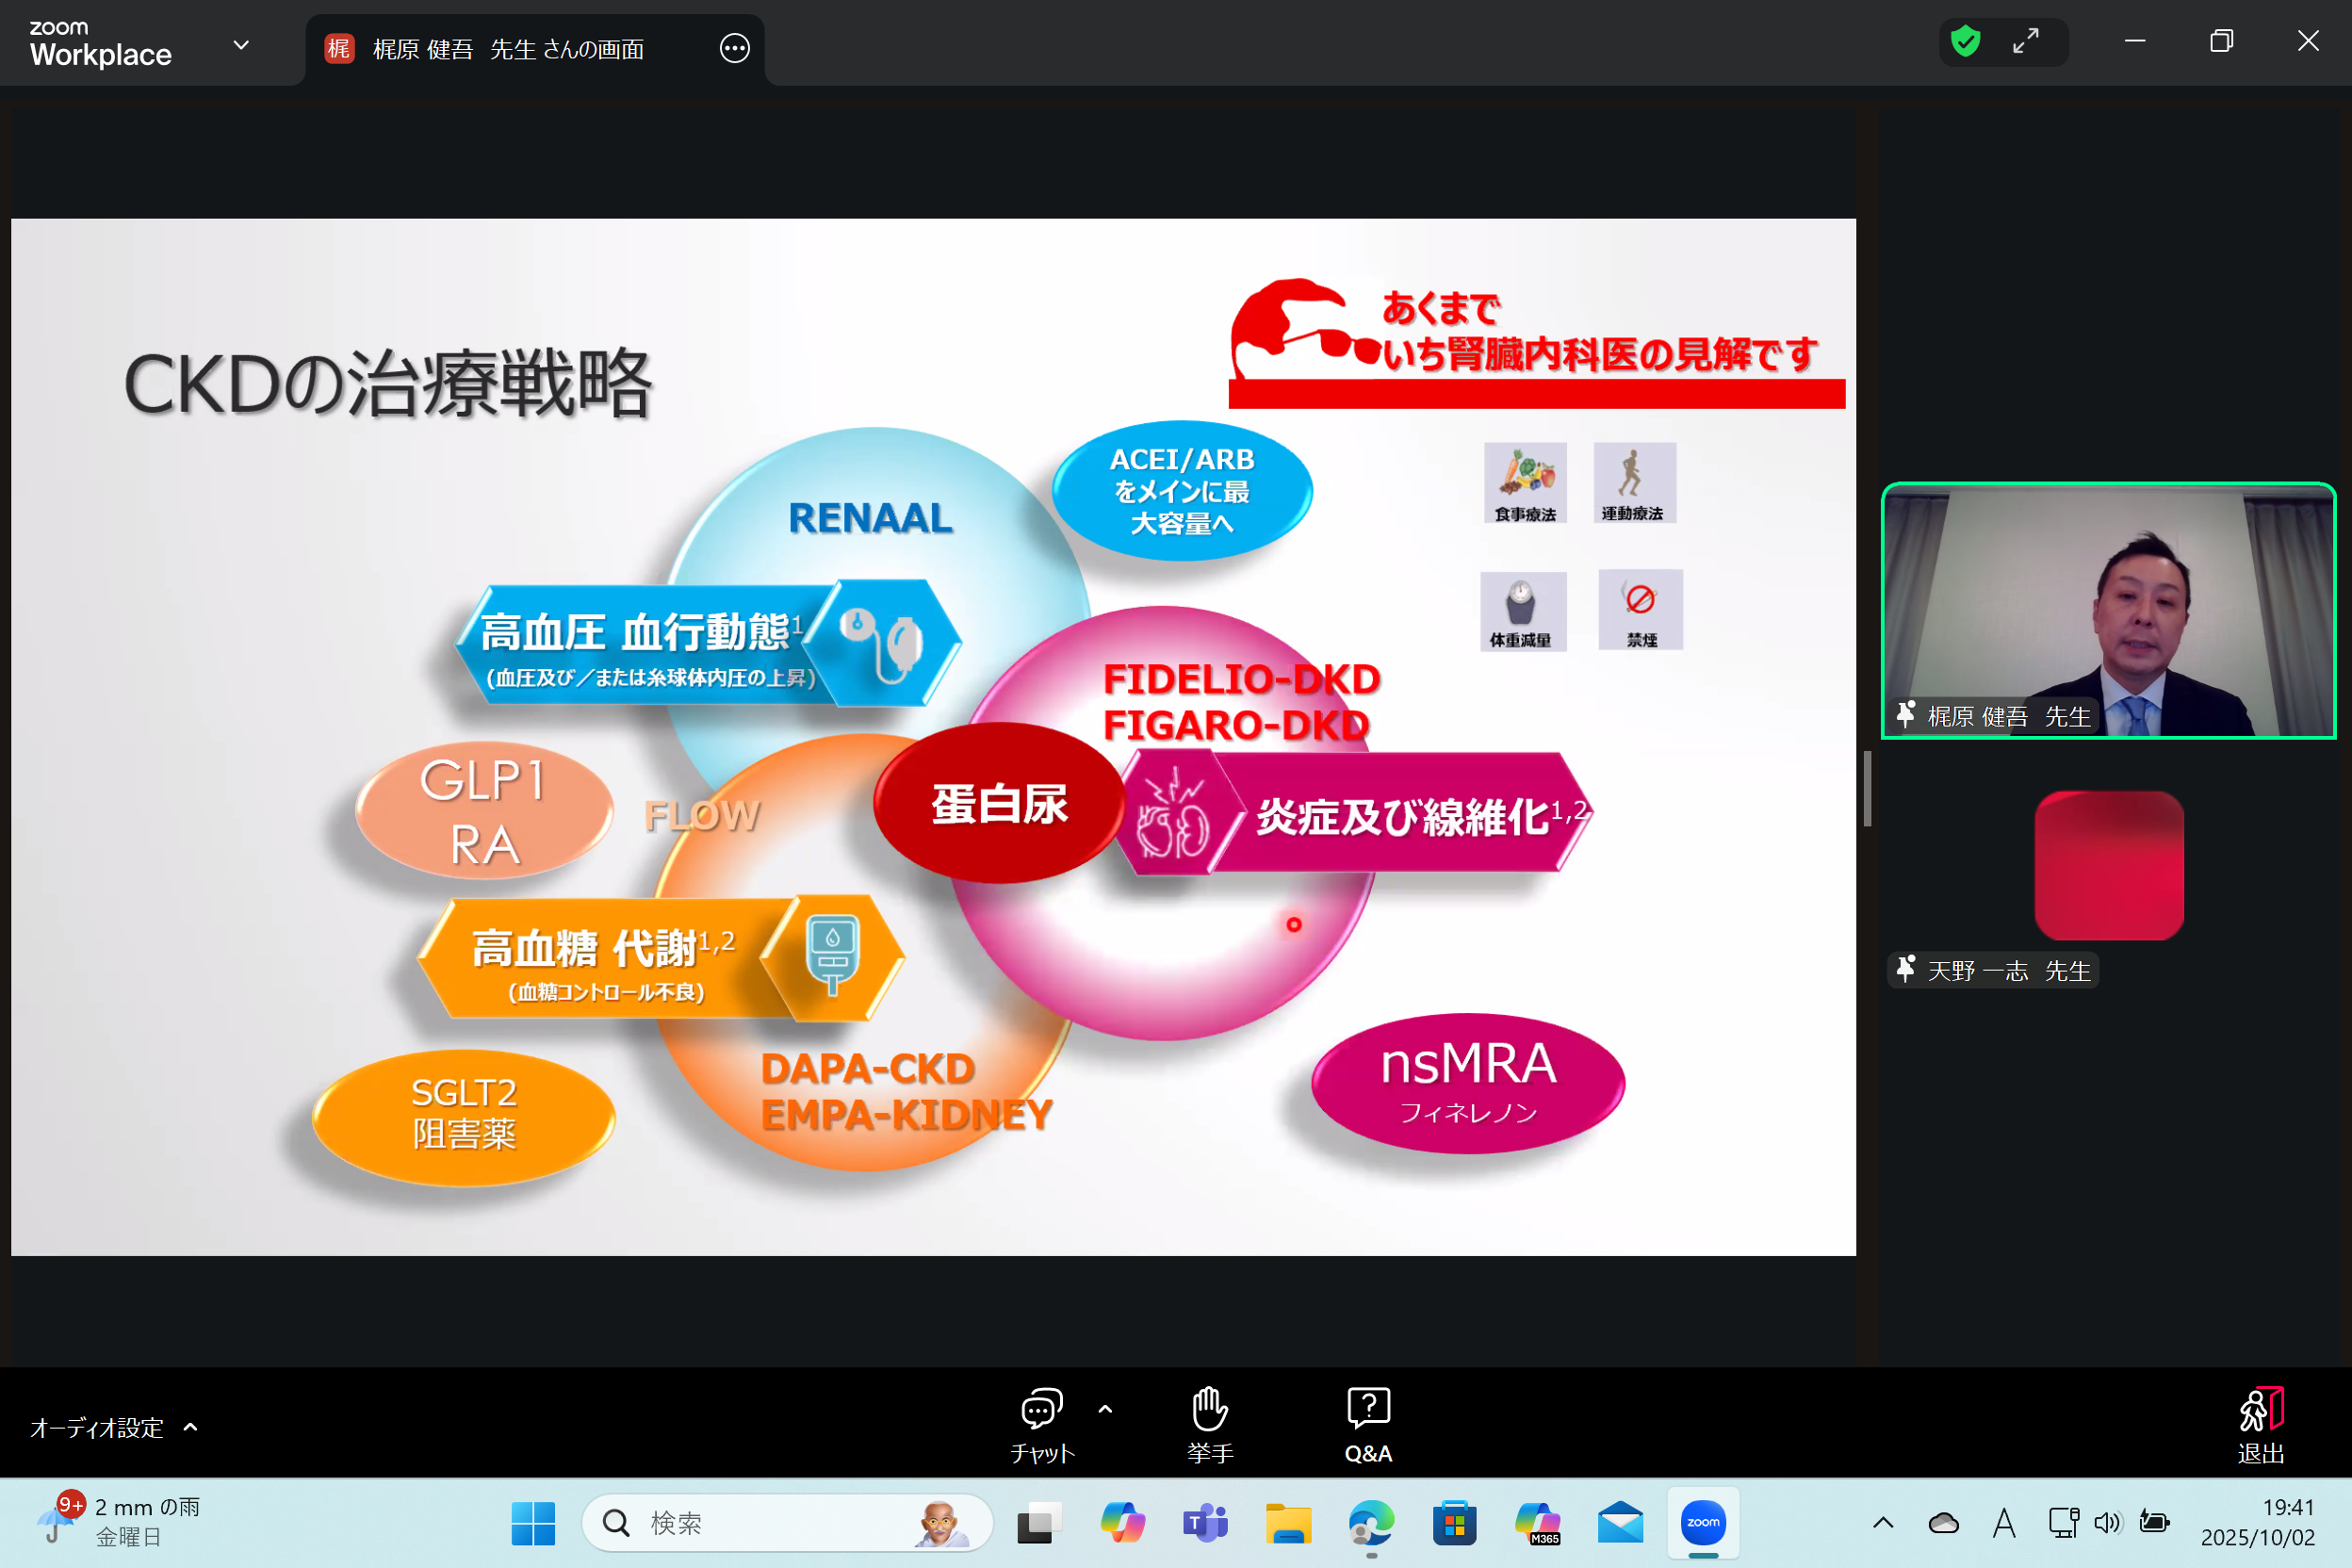Raise hand with 挙手 icon

click(x=1209, y=1409)
